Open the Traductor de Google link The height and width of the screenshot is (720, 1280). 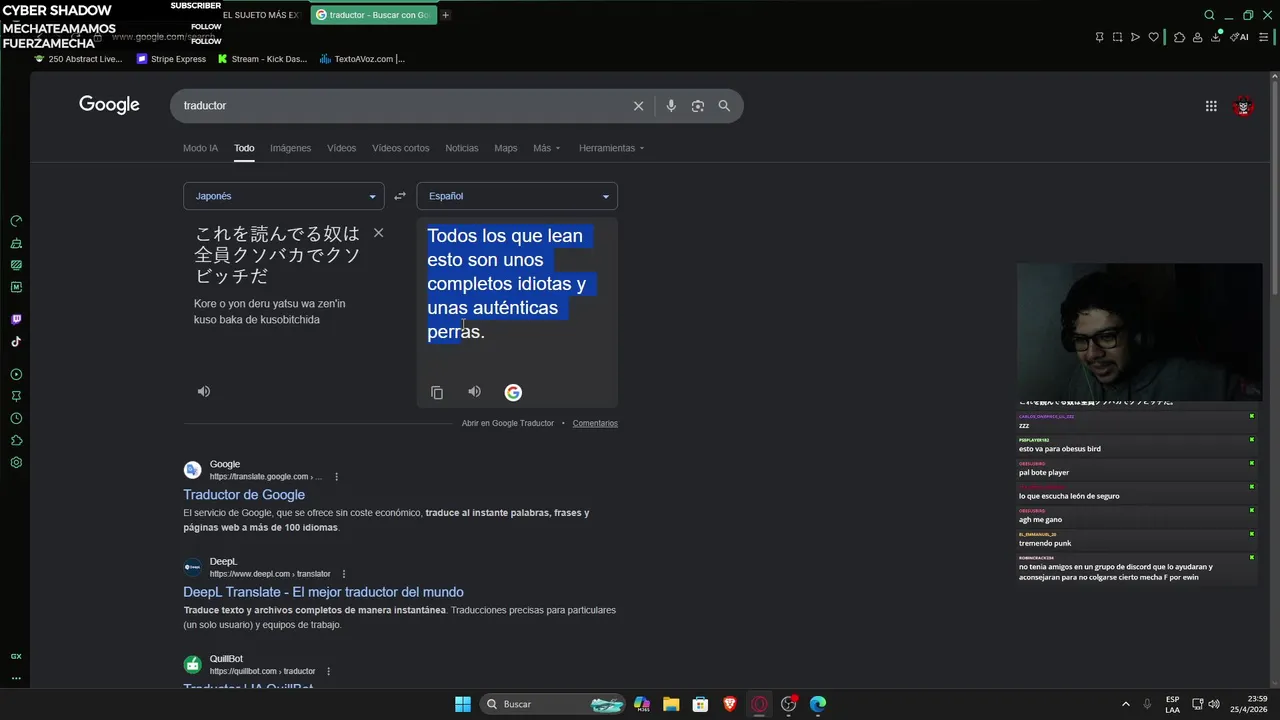click(244, 495)
